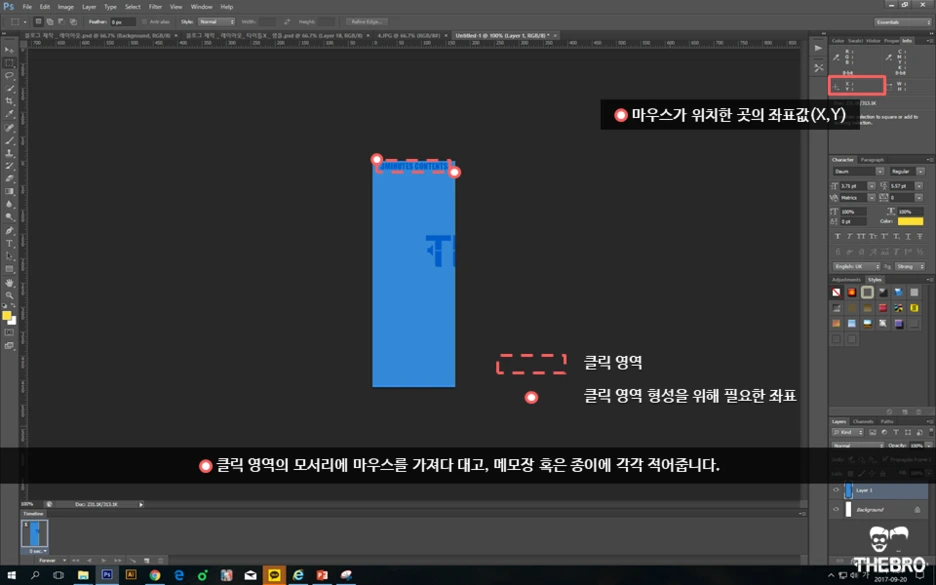Switch to the Channels tab
Screen dimensions: 936x585
click(x=863, y=421)
